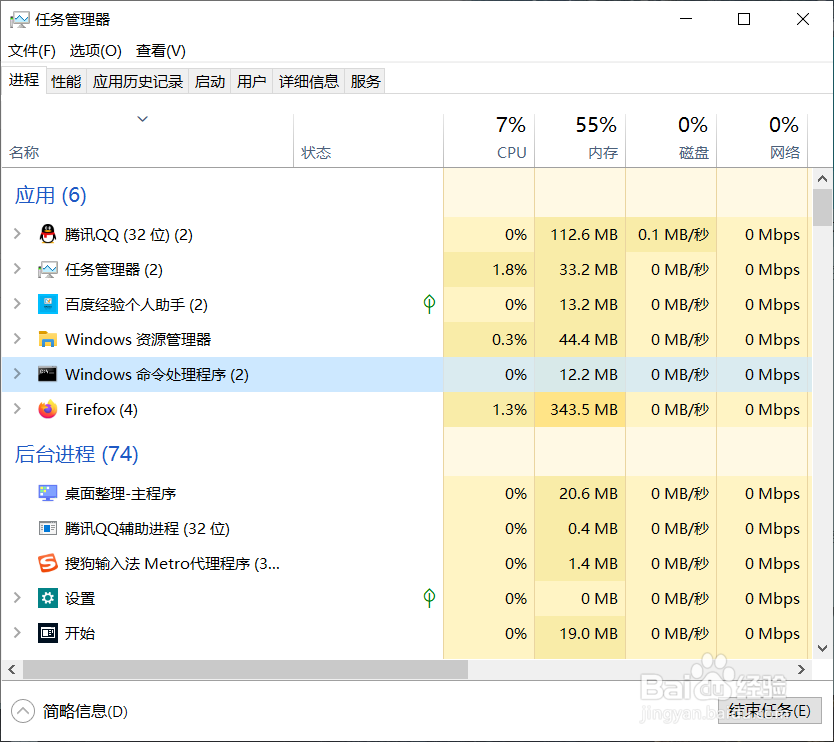
Task: Expand the 百度经验个人助手 (2) group
Action: pos(18,304)
